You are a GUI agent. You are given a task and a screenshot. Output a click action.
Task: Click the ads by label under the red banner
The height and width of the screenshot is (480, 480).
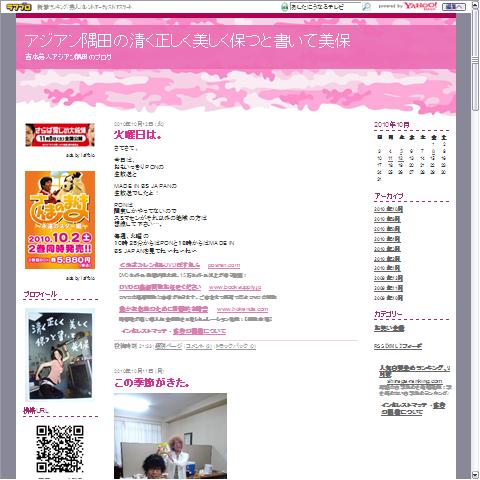click(x=80, y=155)
